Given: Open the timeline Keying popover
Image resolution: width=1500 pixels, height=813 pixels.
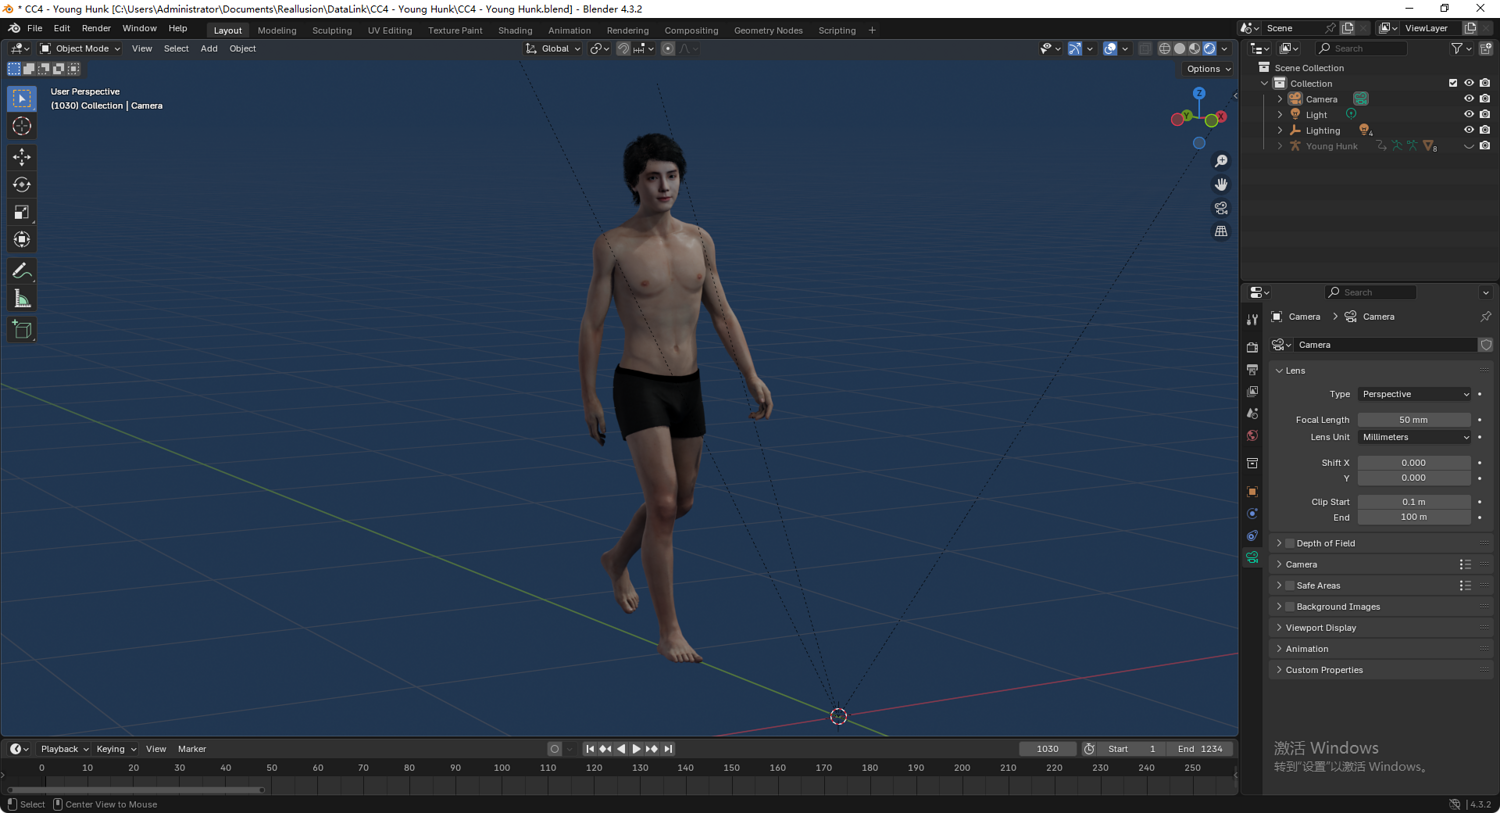Looking at the screenshot, I should (x=116, y=749).
